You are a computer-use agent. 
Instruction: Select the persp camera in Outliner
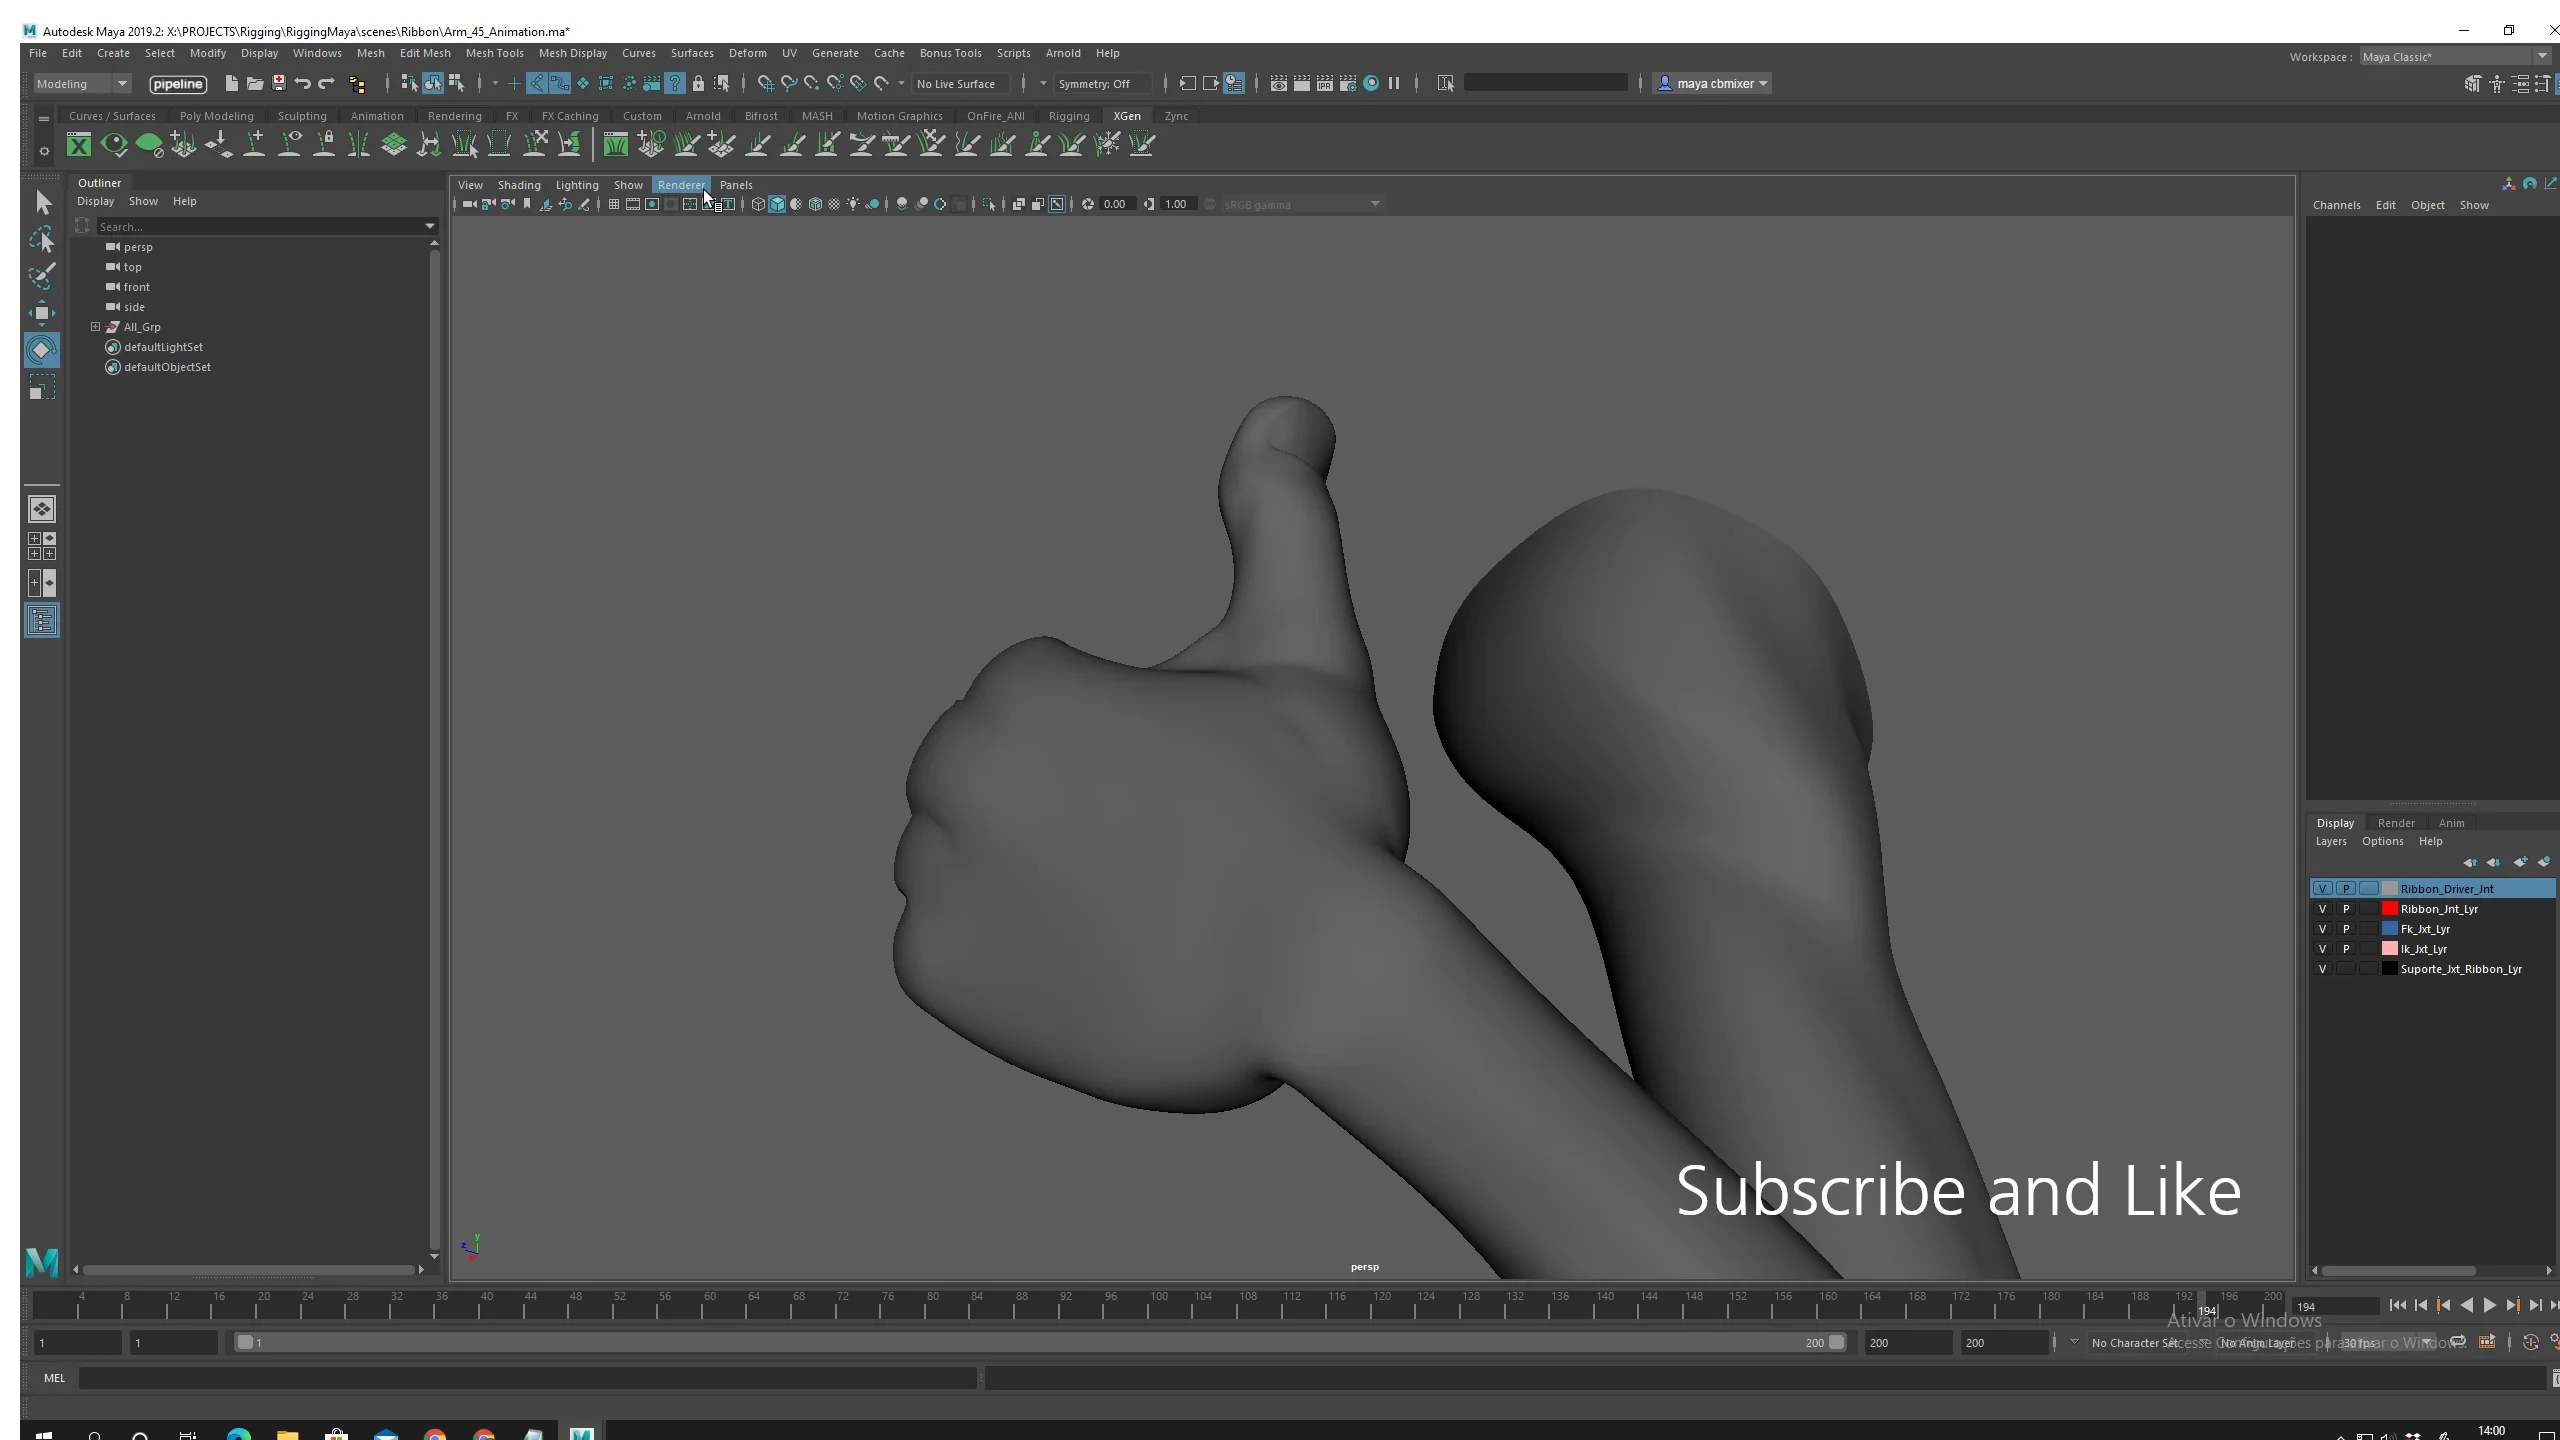click(138, 247)
